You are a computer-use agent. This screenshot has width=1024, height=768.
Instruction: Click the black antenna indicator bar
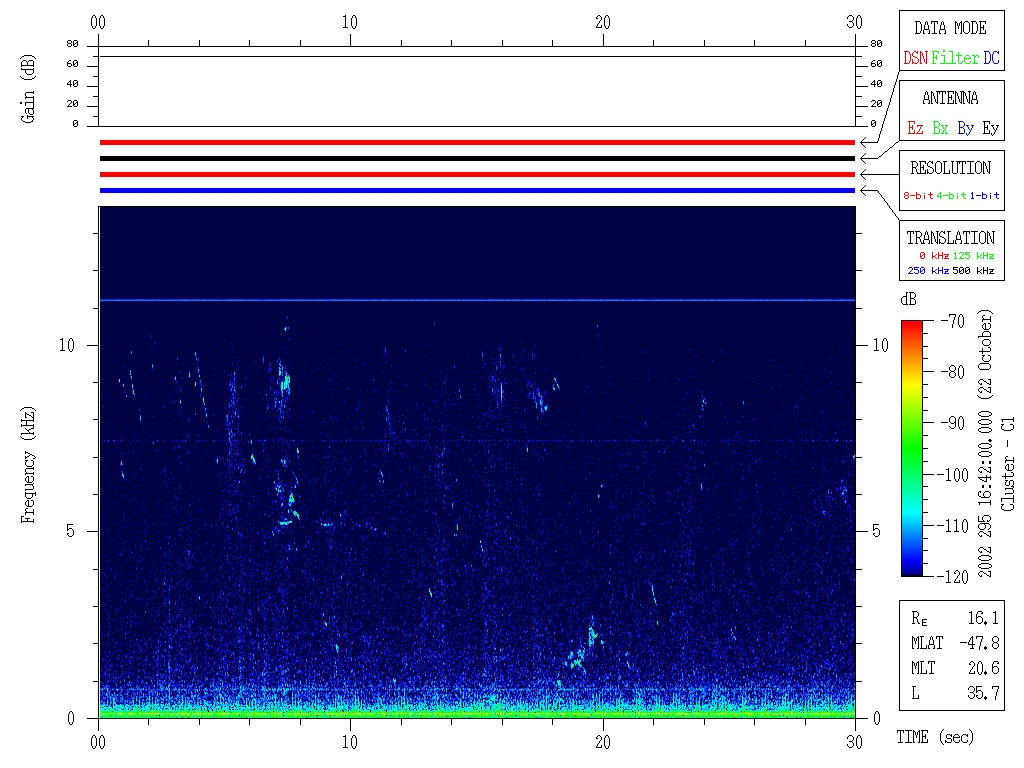coord(477,158)
